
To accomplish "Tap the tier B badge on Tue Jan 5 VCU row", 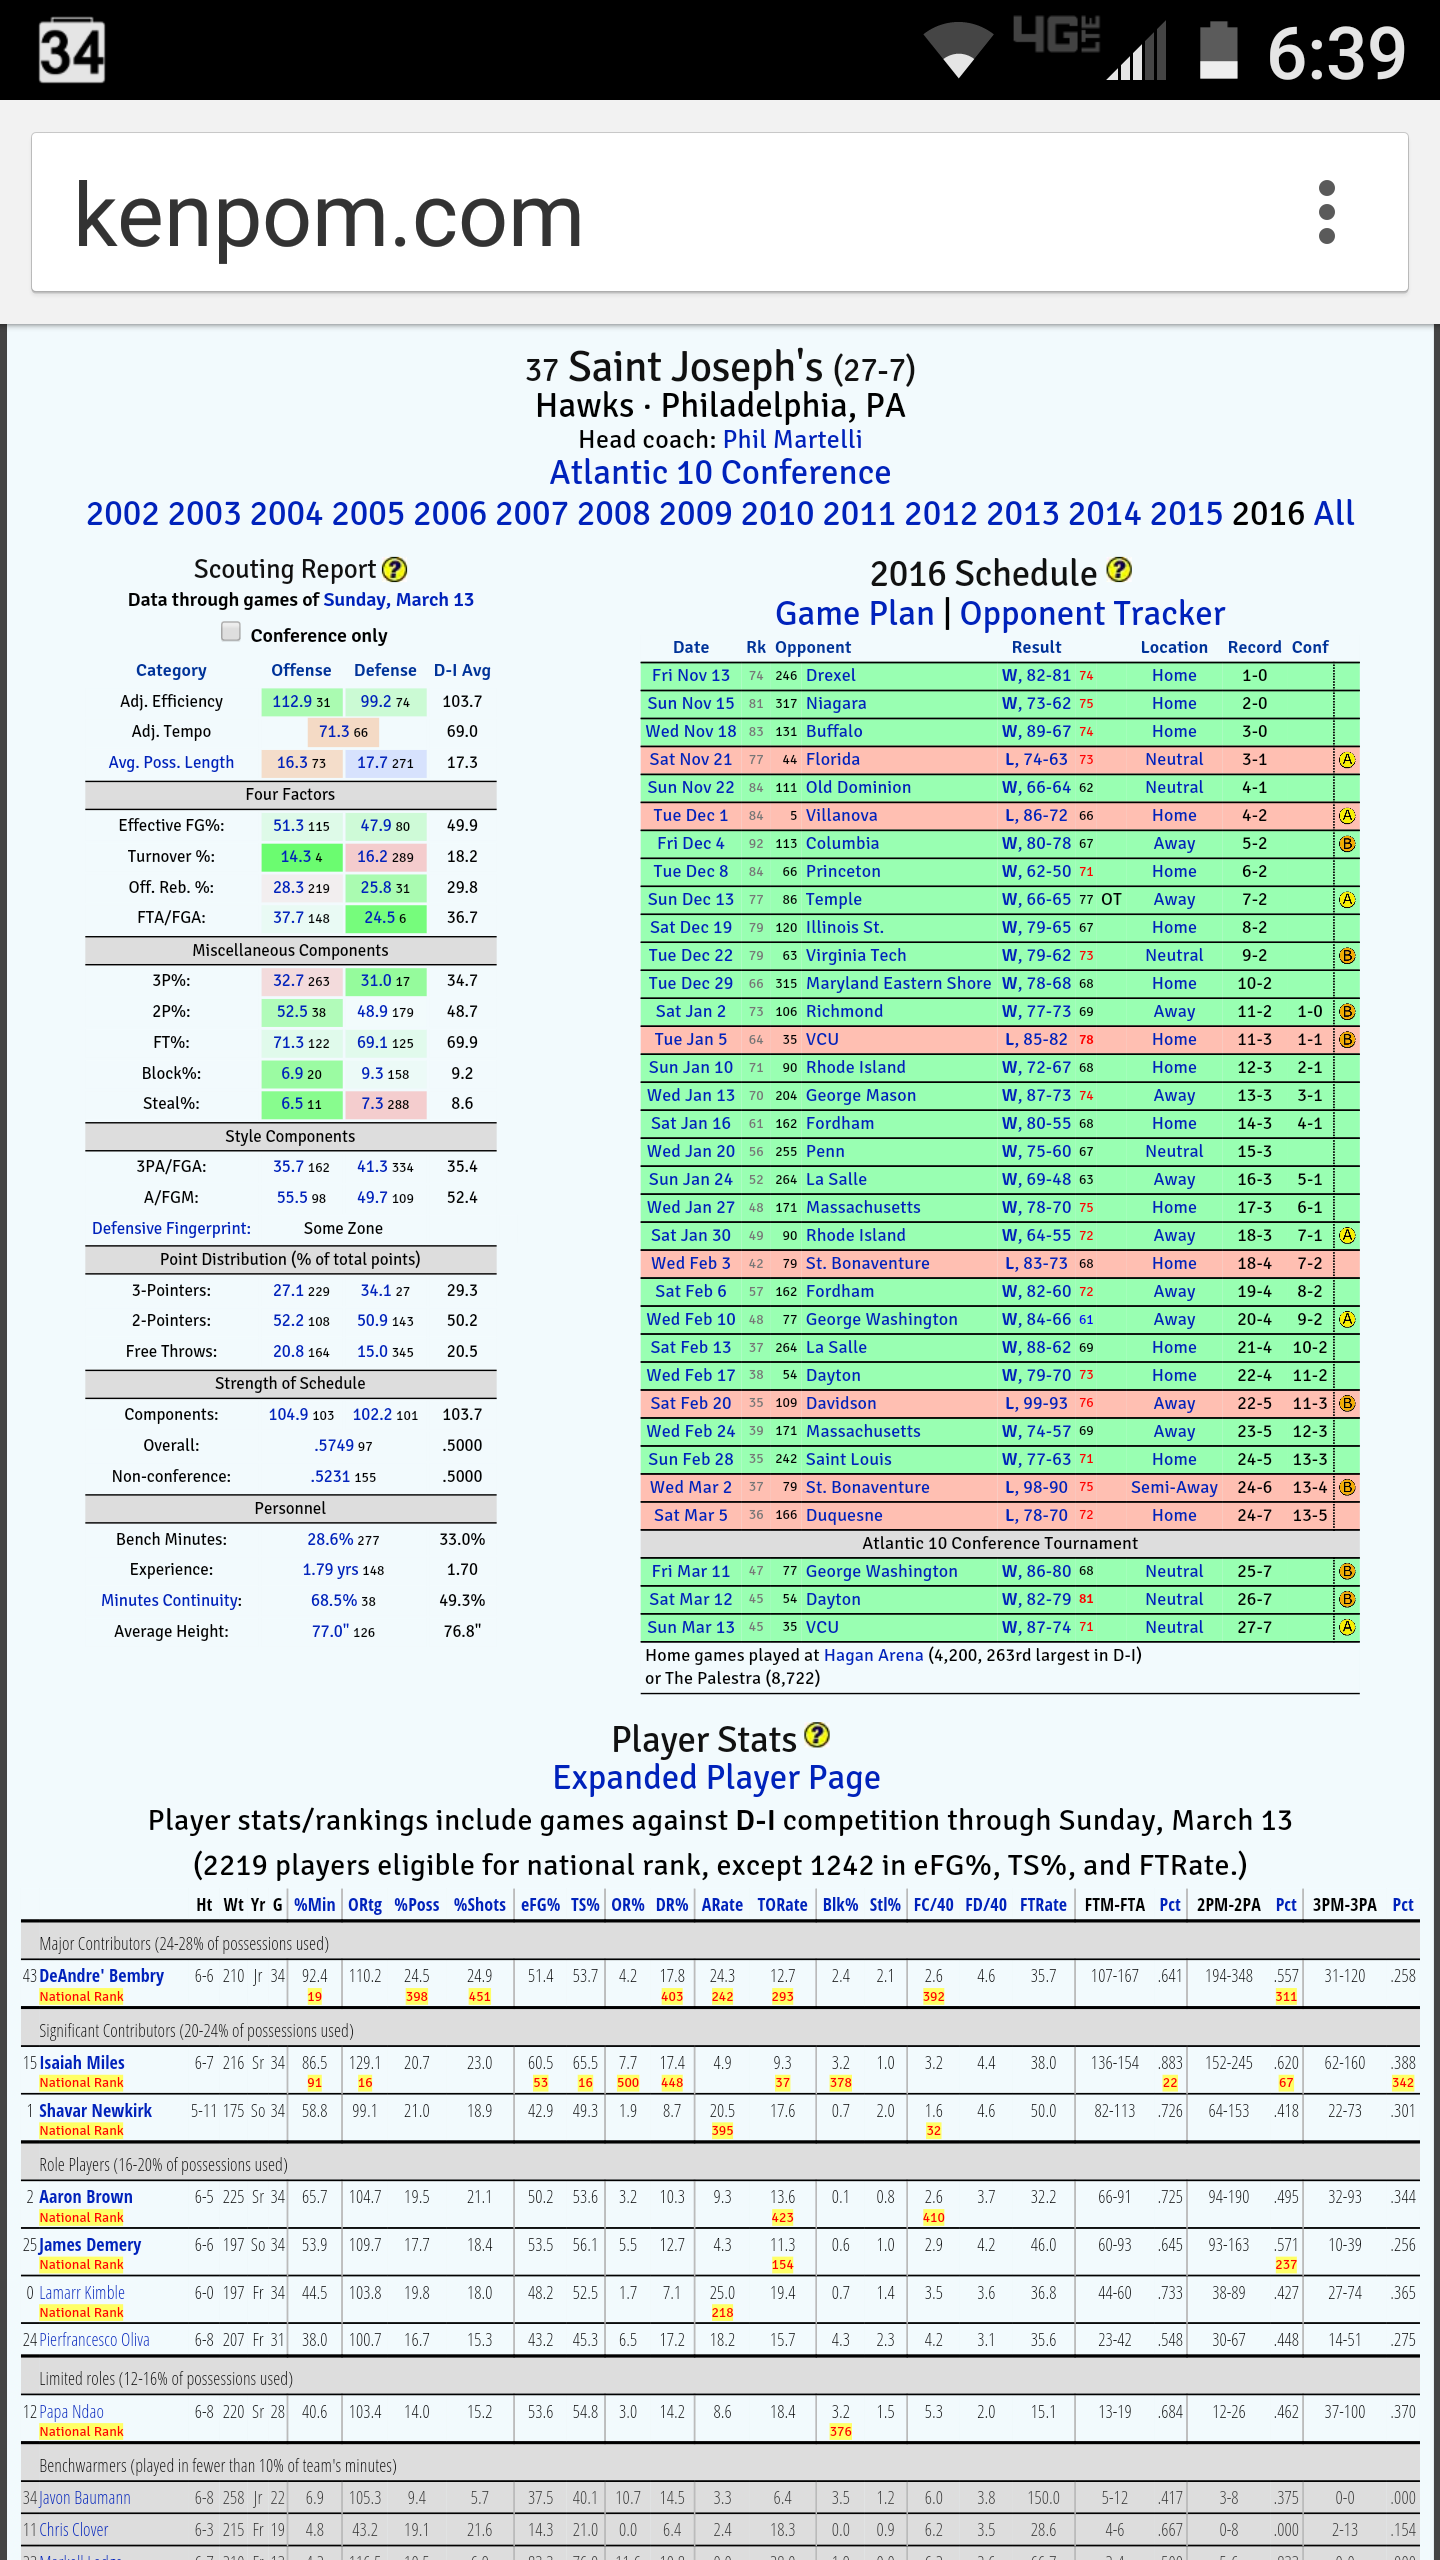I will pos(1347,1040).
